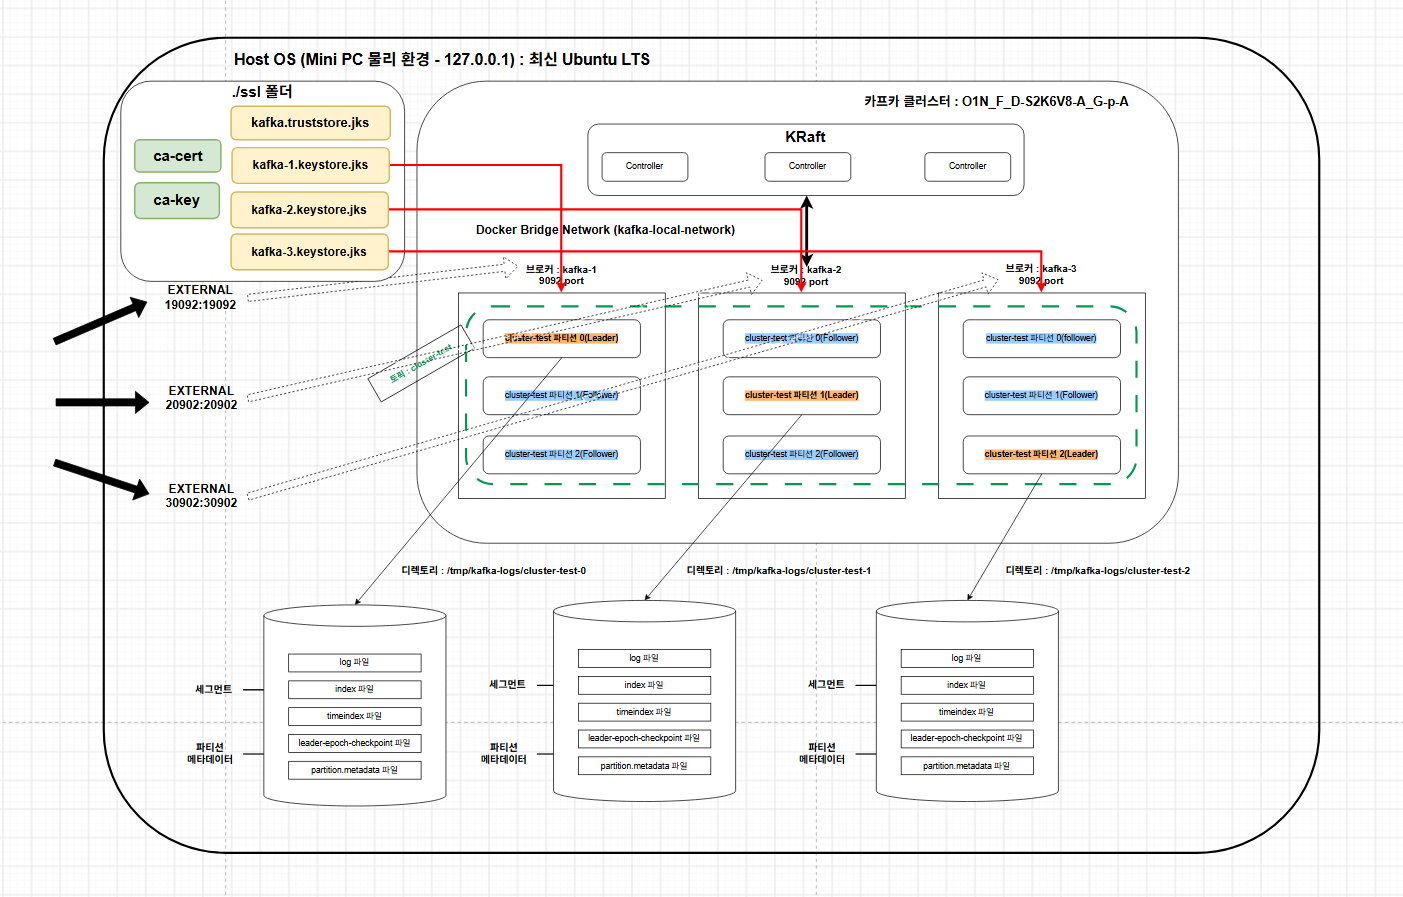The image size is (1403, 897).
Task: Select the rotated 토픽 : cluster-test label
Action: tap(420, 364)
